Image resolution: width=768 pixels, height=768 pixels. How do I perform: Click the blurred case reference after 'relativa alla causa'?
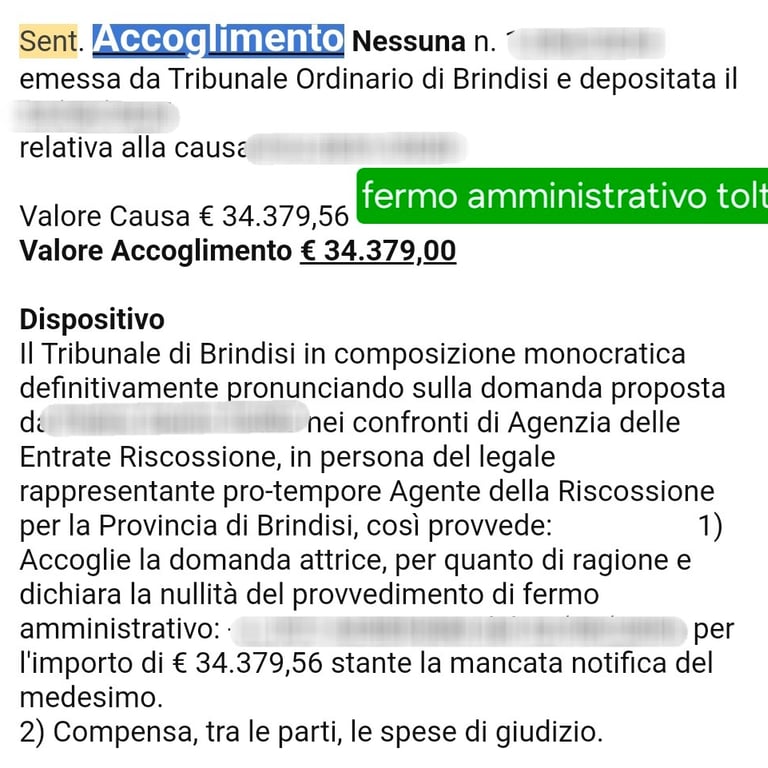(x=356, y=150)
